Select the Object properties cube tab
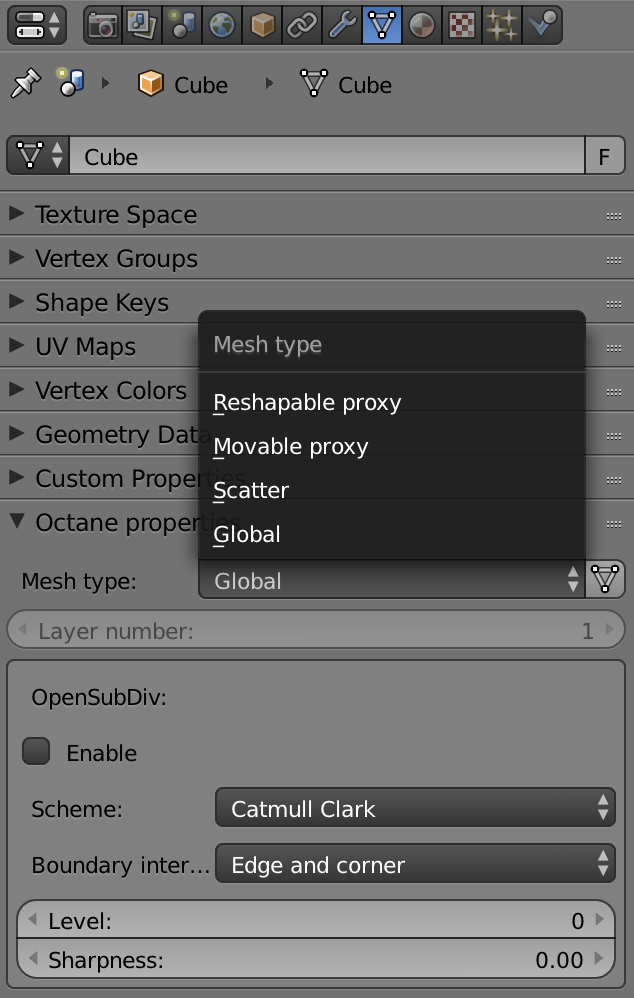The image size is (634, 998). pos(262,25)
